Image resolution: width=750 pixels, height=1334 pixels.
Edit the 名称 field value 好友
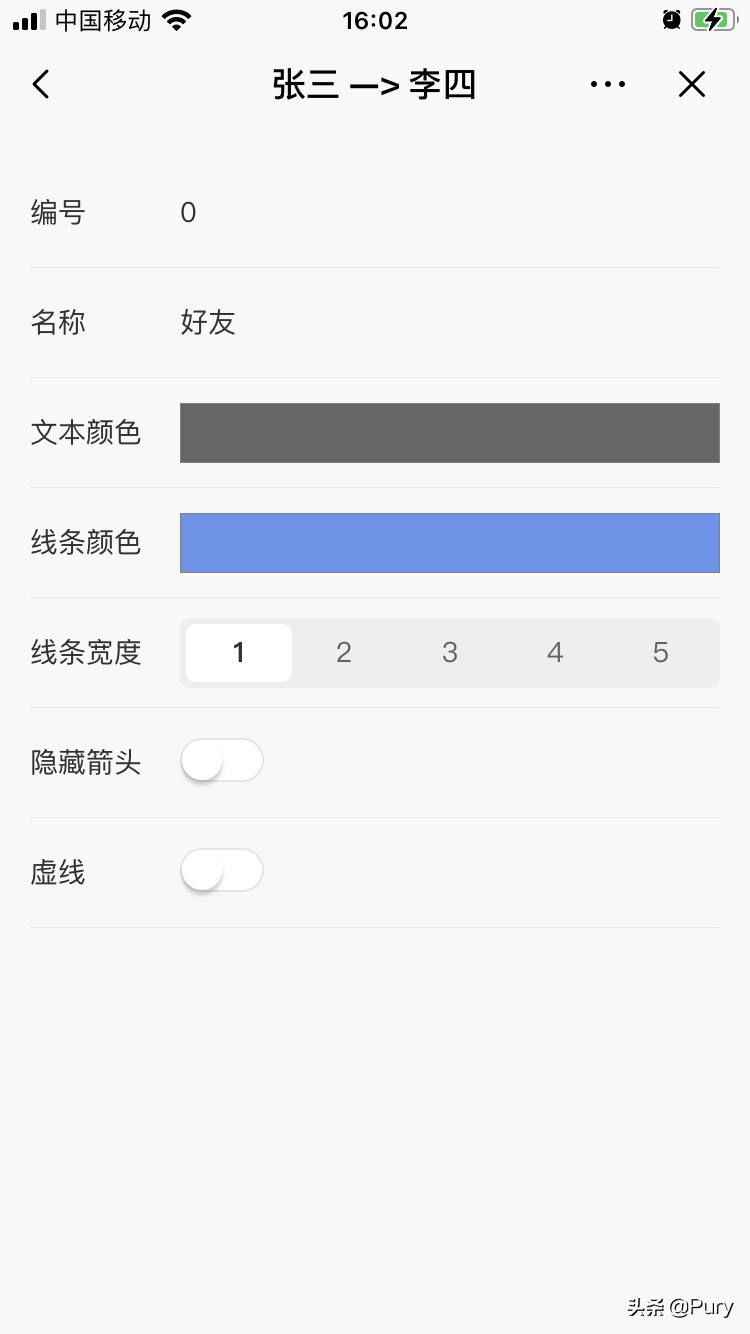click(x=208, y=322)
